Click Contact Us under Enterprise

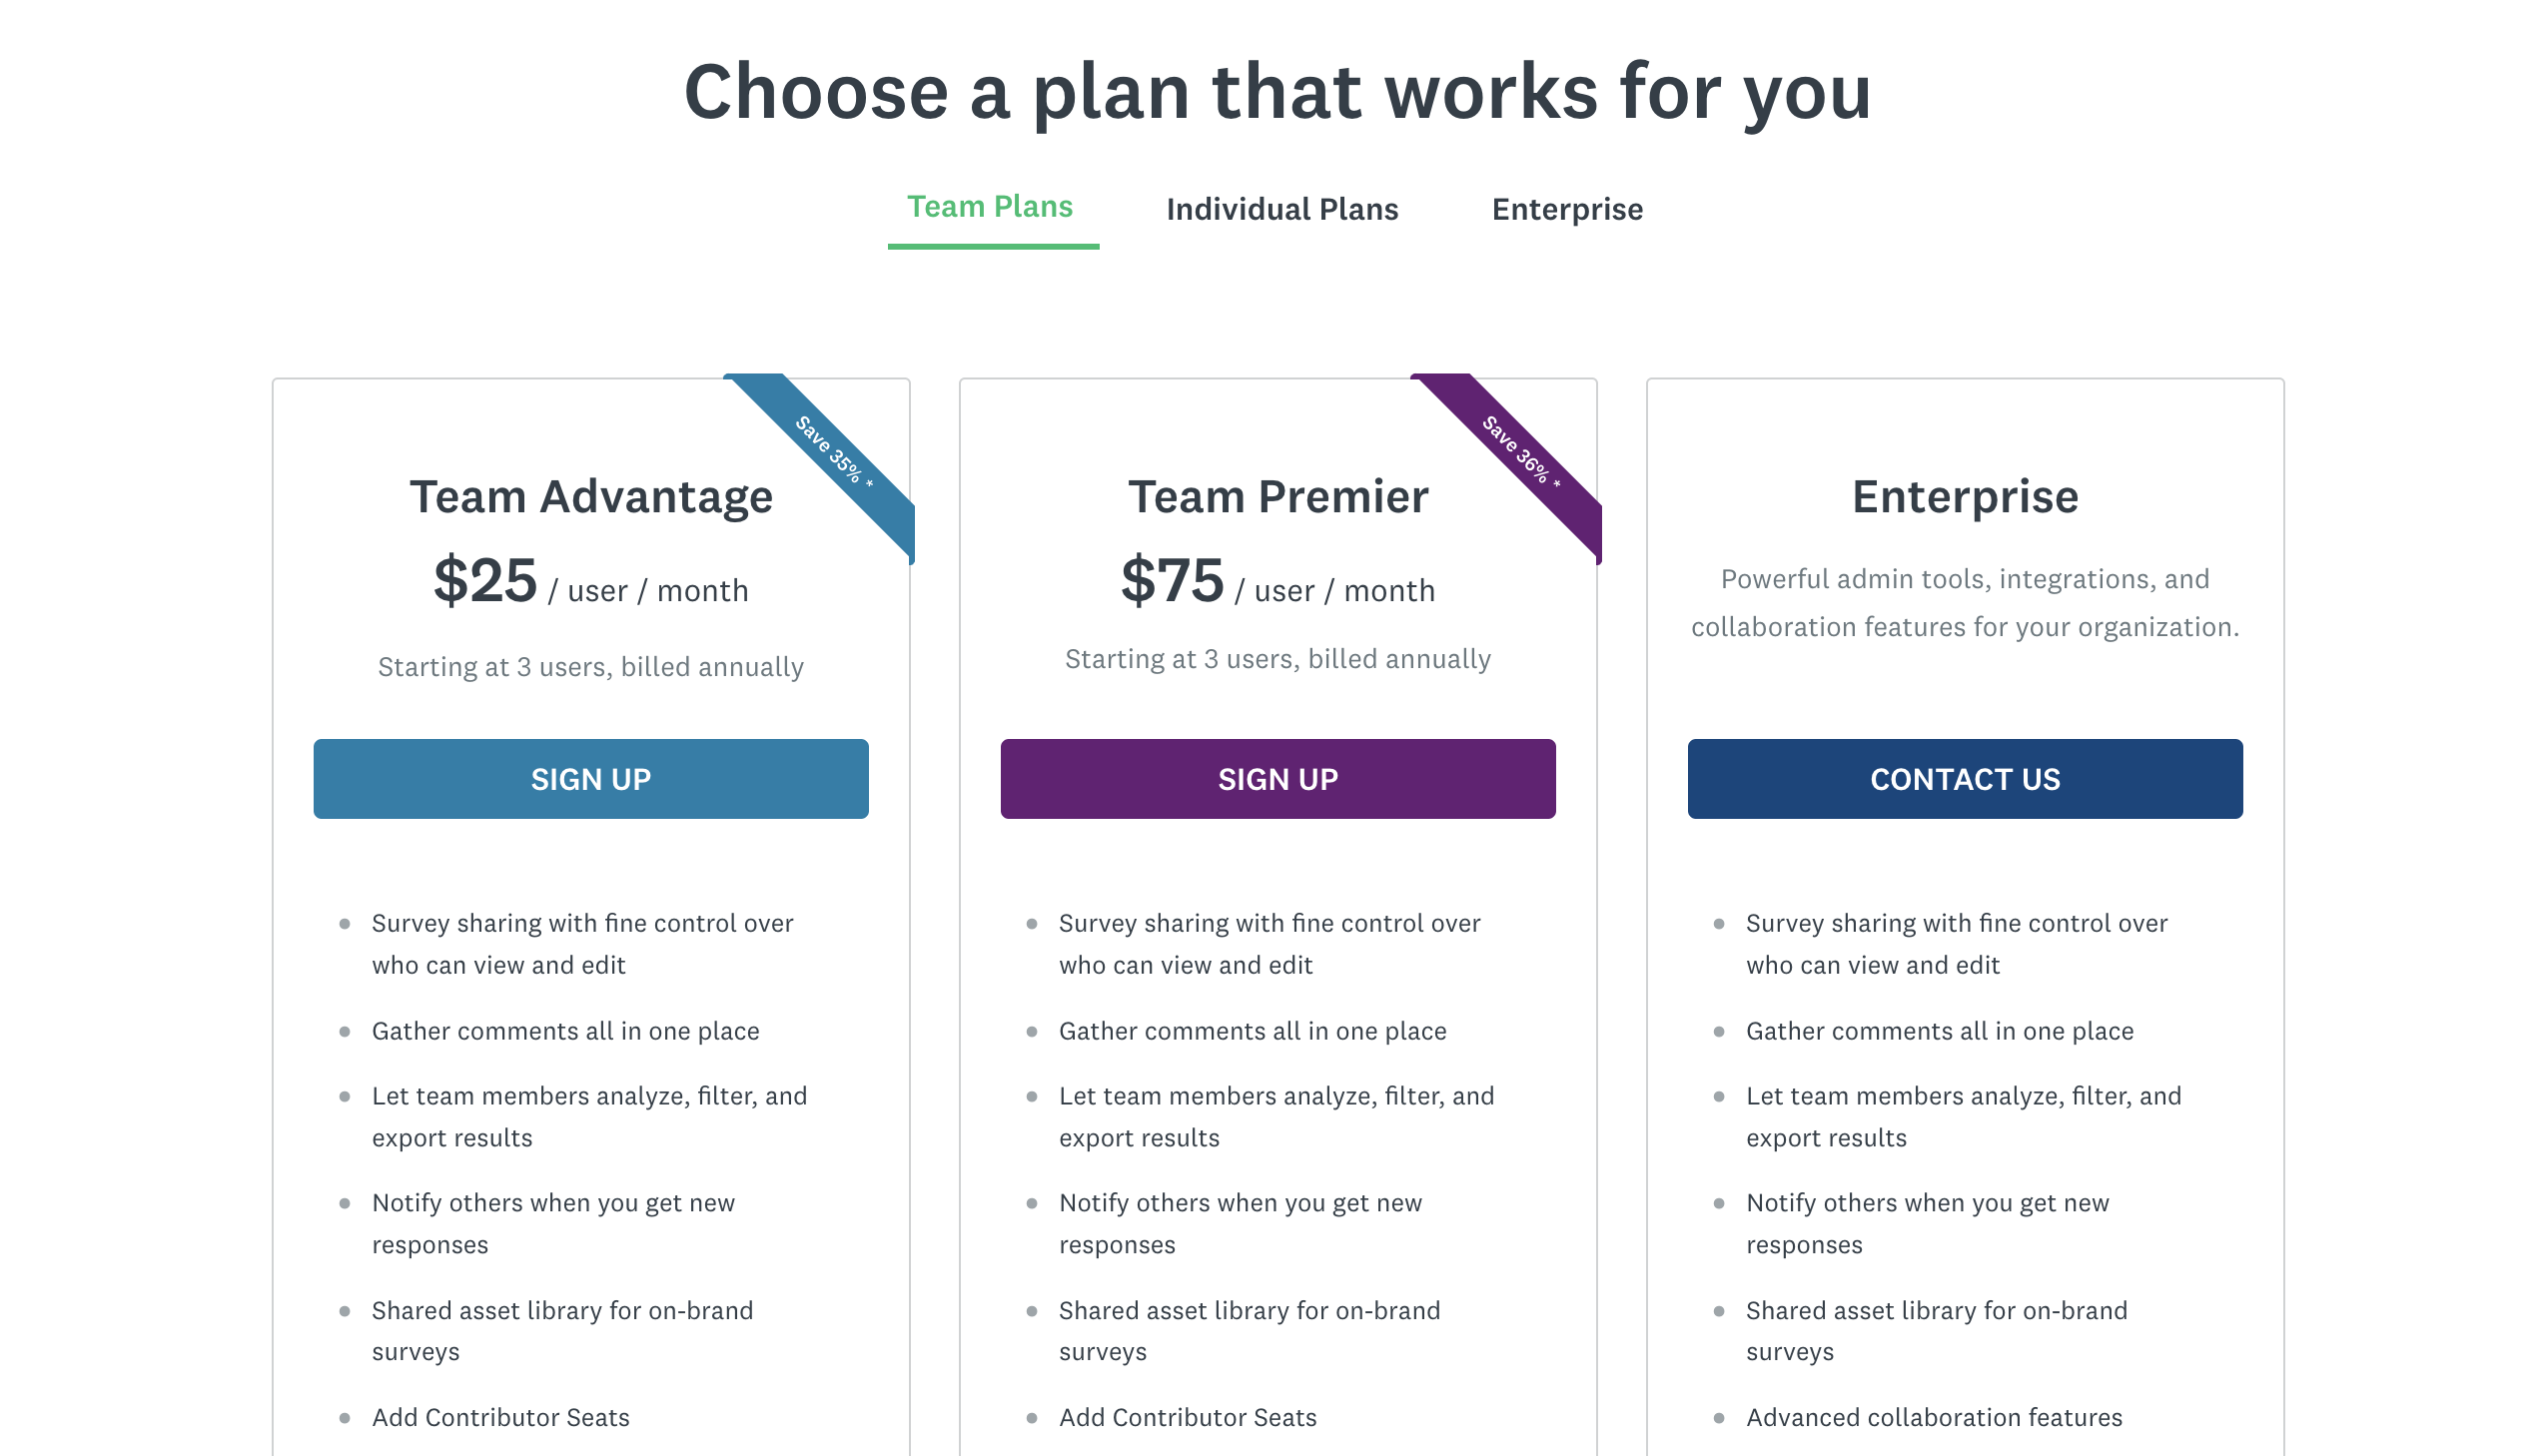[x=1964, y=779]
